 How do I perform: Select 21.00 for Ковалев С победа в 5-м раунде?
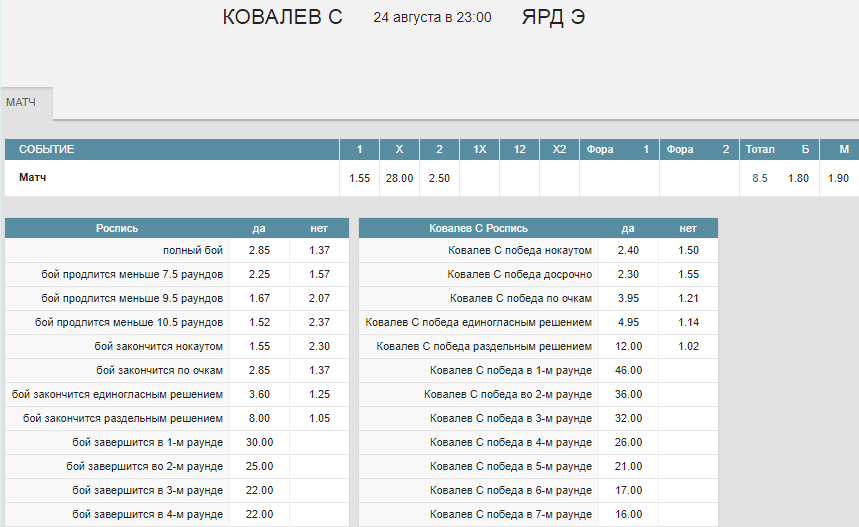pos(628,467)
